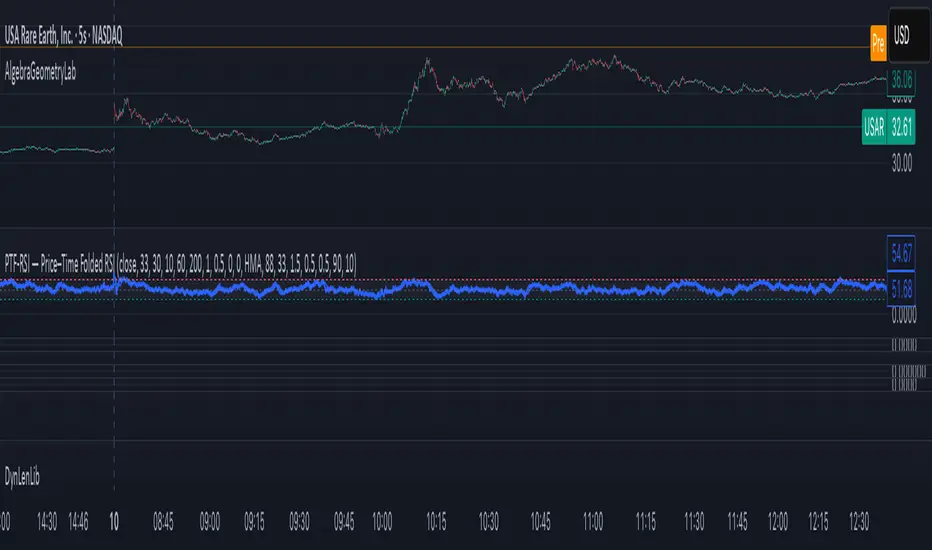Click the 51.68 RSI value label

click(901, 289)
